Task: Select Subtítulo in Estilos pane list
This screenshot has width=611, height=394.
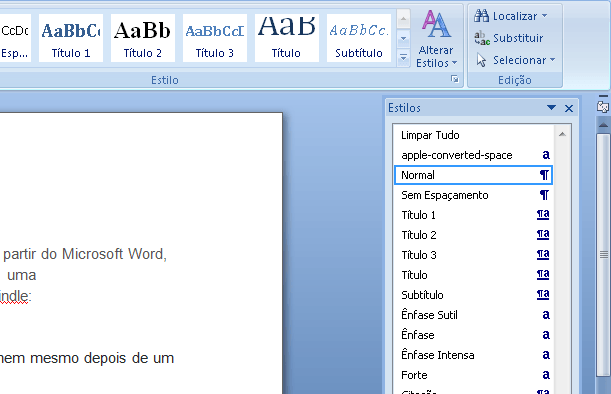Action: (473, 295)
